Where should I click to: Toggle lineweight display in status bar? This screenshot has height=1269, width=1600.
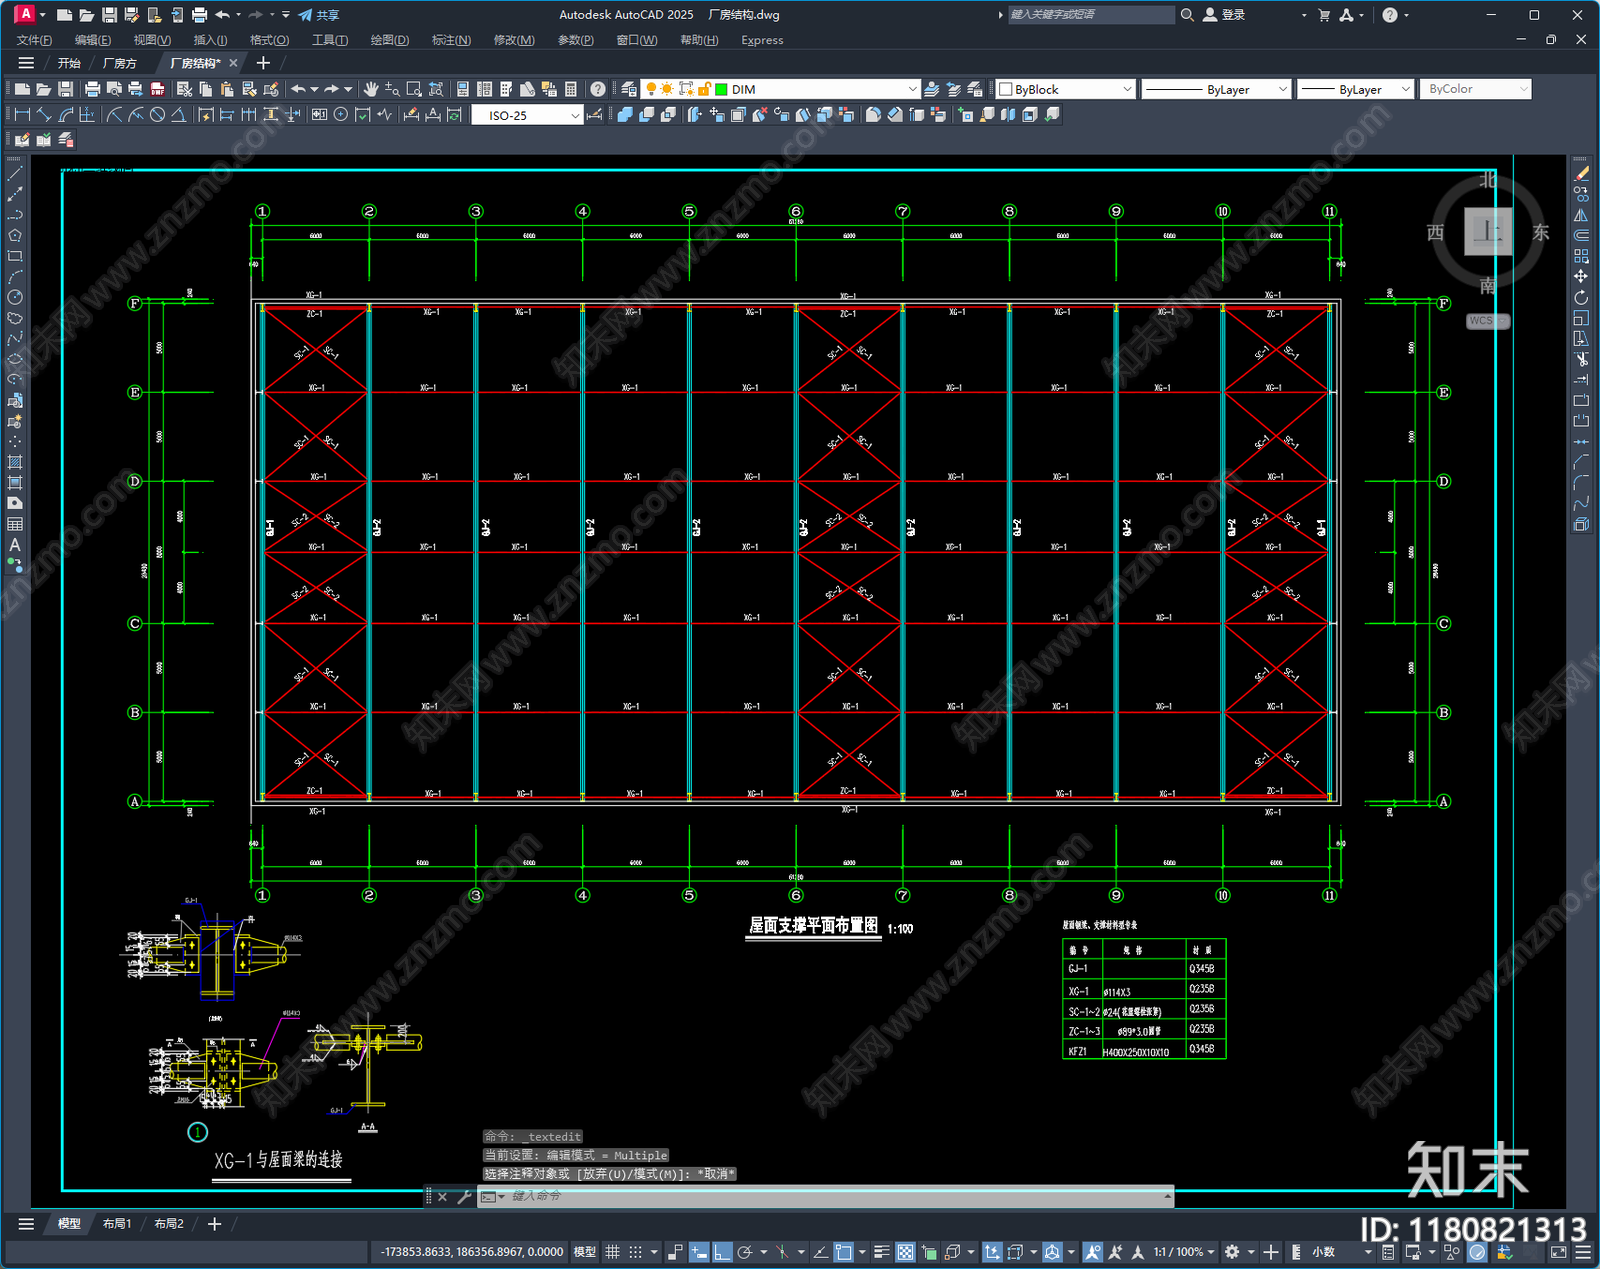[881, 1252]
